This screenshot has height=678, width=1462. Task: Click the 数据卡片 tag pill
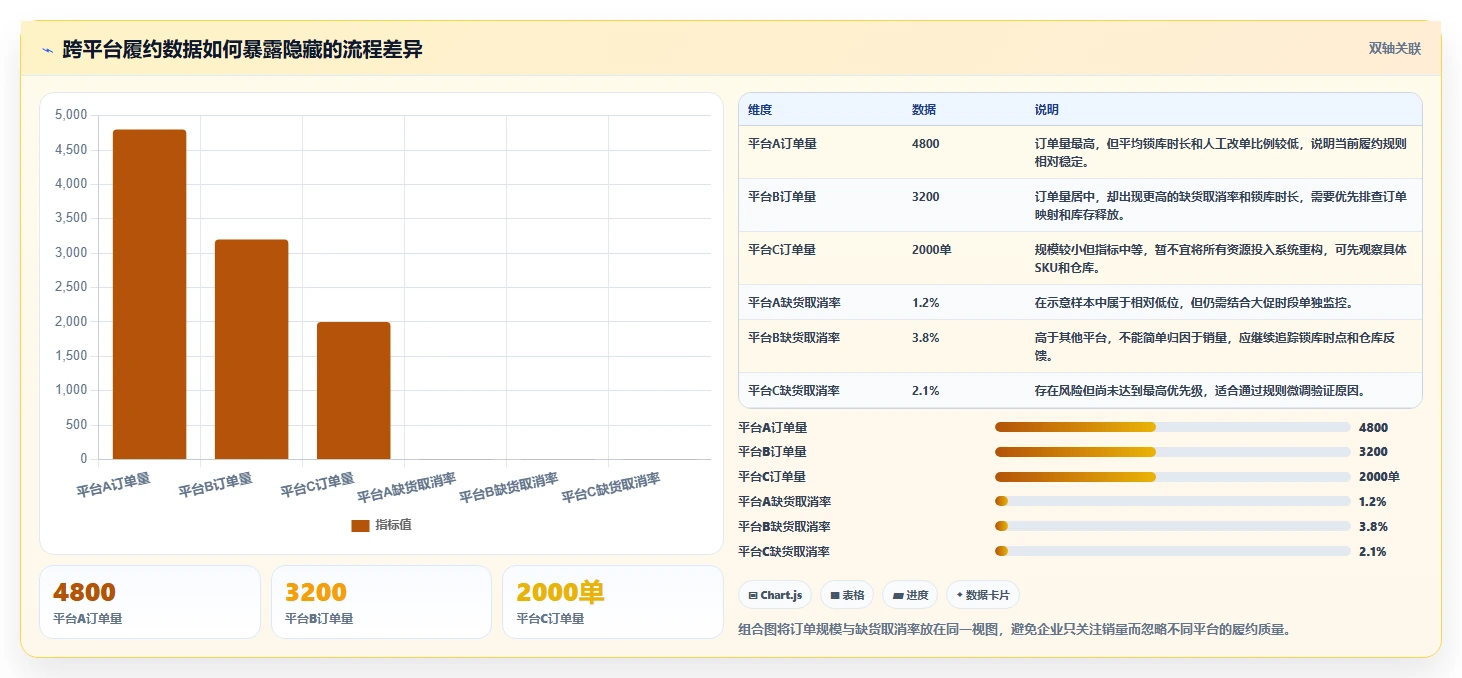coord(983,595)
